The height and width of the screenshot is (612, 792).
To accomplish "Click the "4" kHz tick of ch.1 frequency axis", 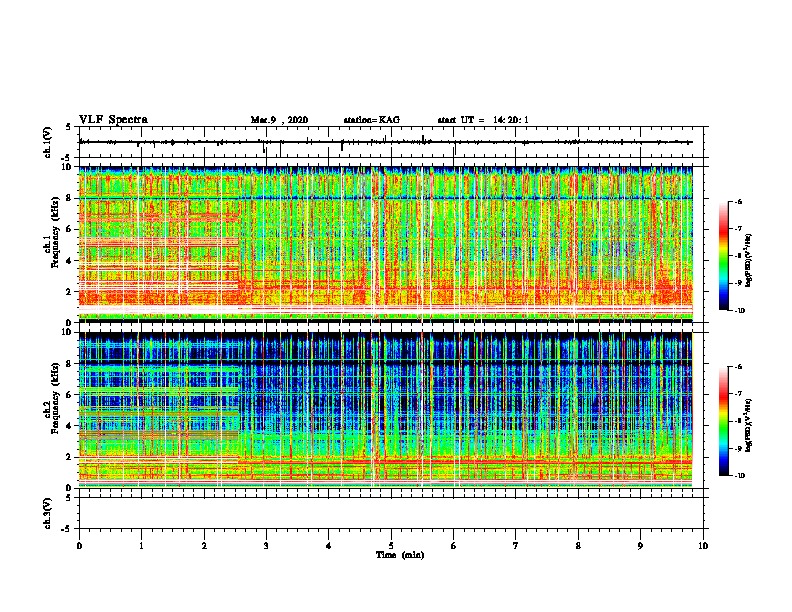I will pos(70,261).
